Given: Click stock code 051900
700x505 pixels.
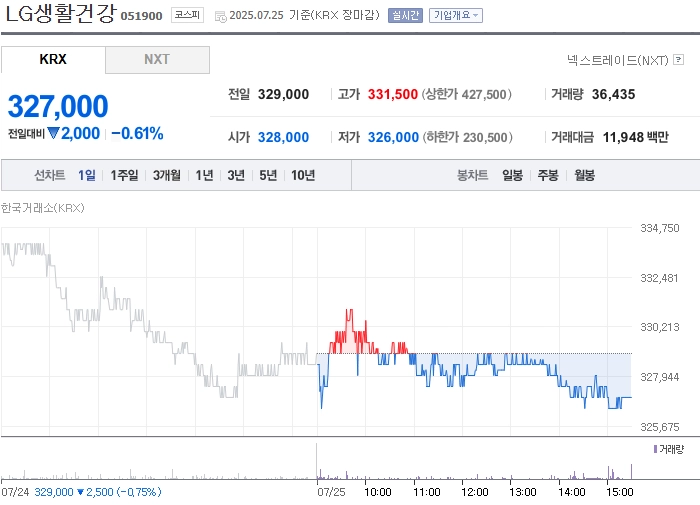Looking at the screenshot, I should (x=142, y=16).
